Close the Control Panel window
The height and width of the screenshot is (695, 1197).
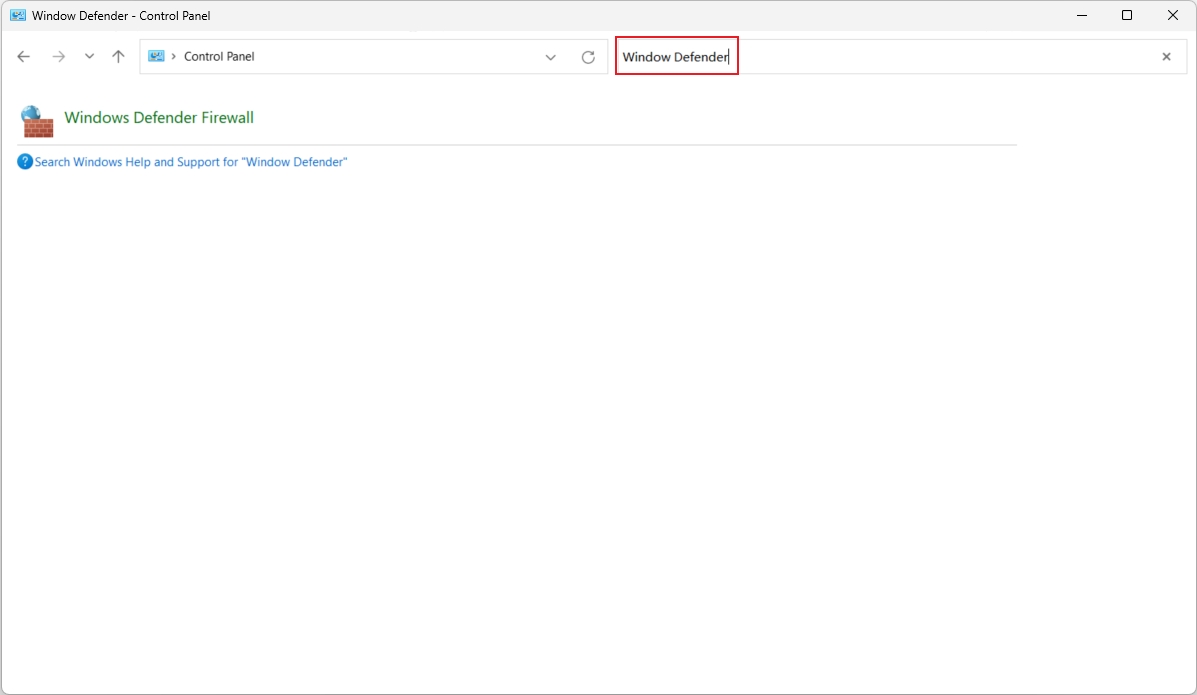click(x=1173, y=15)
